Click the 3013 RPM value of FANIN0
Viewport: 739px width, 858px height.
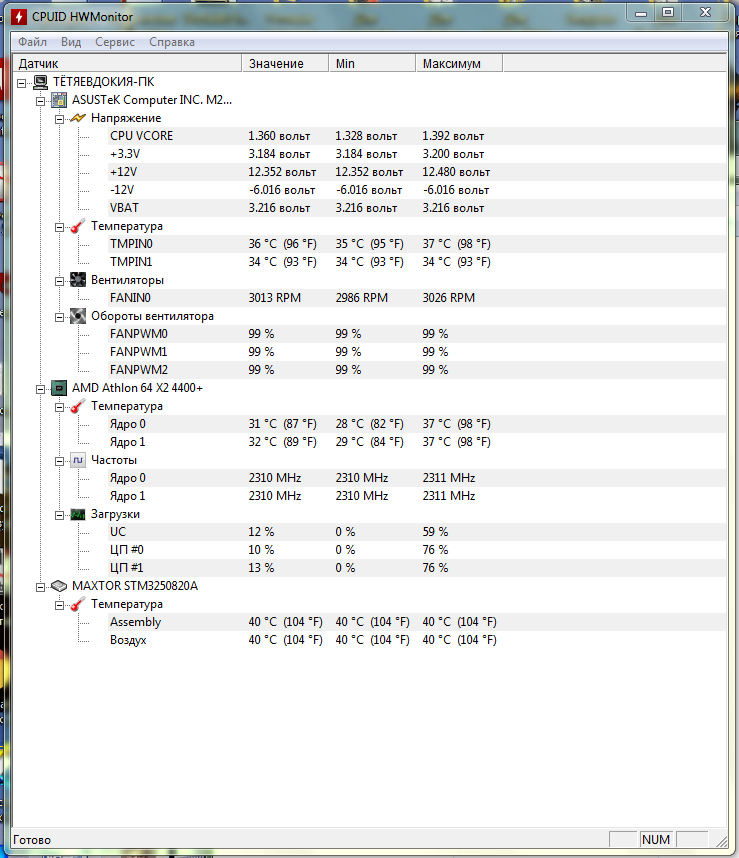pos(275,298)
